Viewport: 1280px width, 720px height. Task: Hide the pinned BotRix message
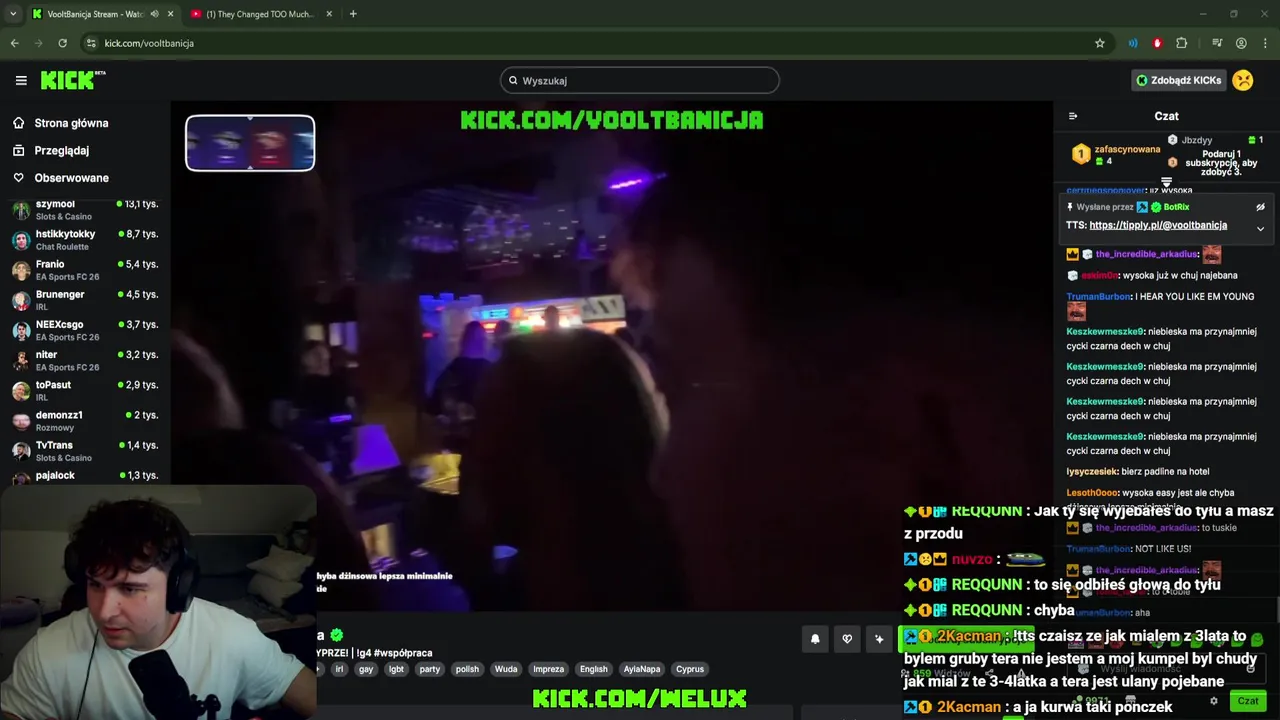[x=1260, y=207]
